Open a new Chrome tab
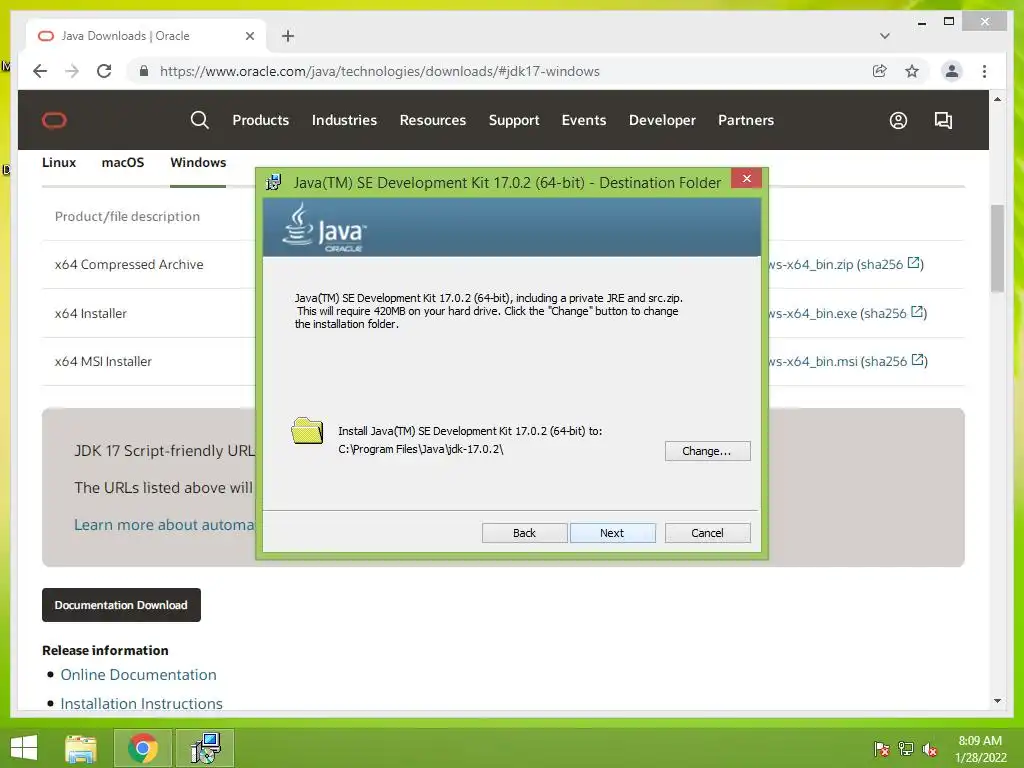The height and width of the screenshot is (768, 1024). 288,36
